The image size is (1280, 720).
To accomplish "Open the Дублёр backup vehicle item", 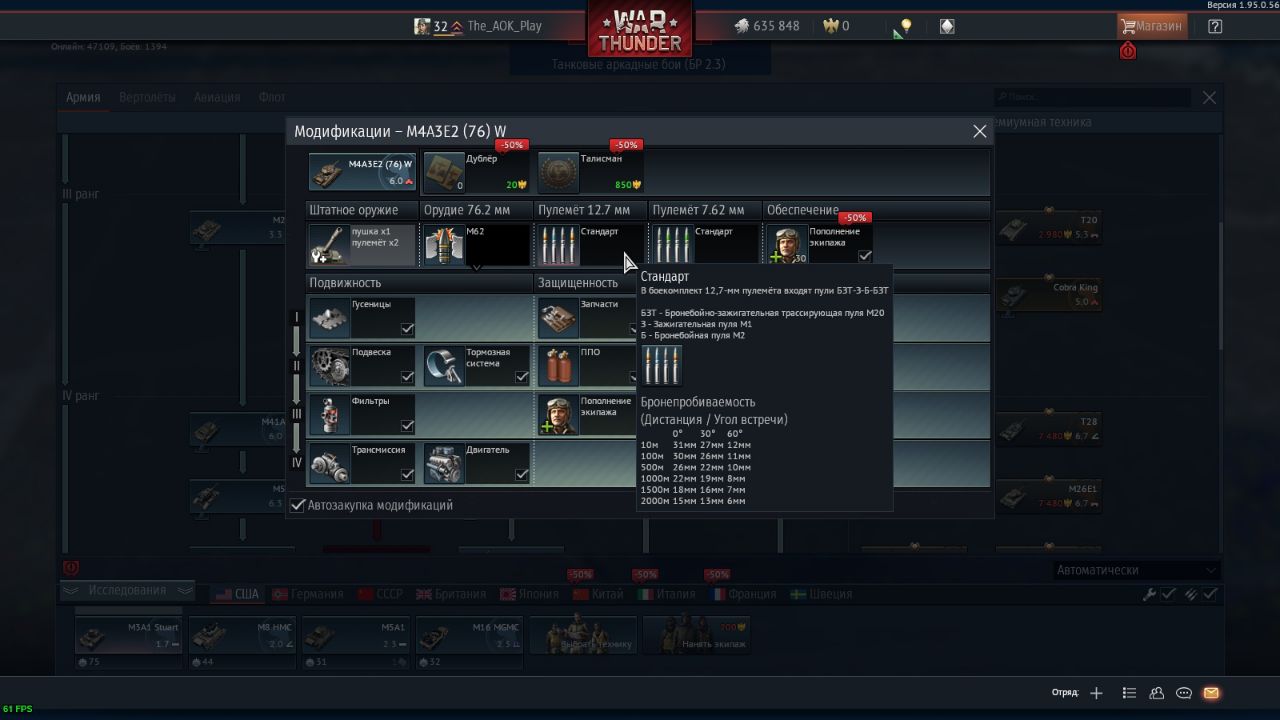I will click(476, 172).
